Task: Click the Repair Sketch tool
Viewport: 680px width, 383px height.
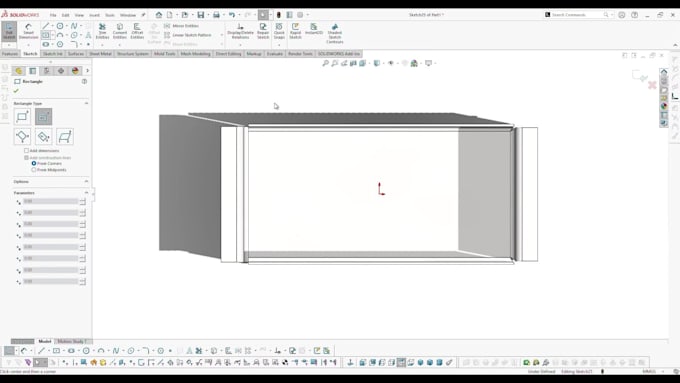Action: pos(263,31)
